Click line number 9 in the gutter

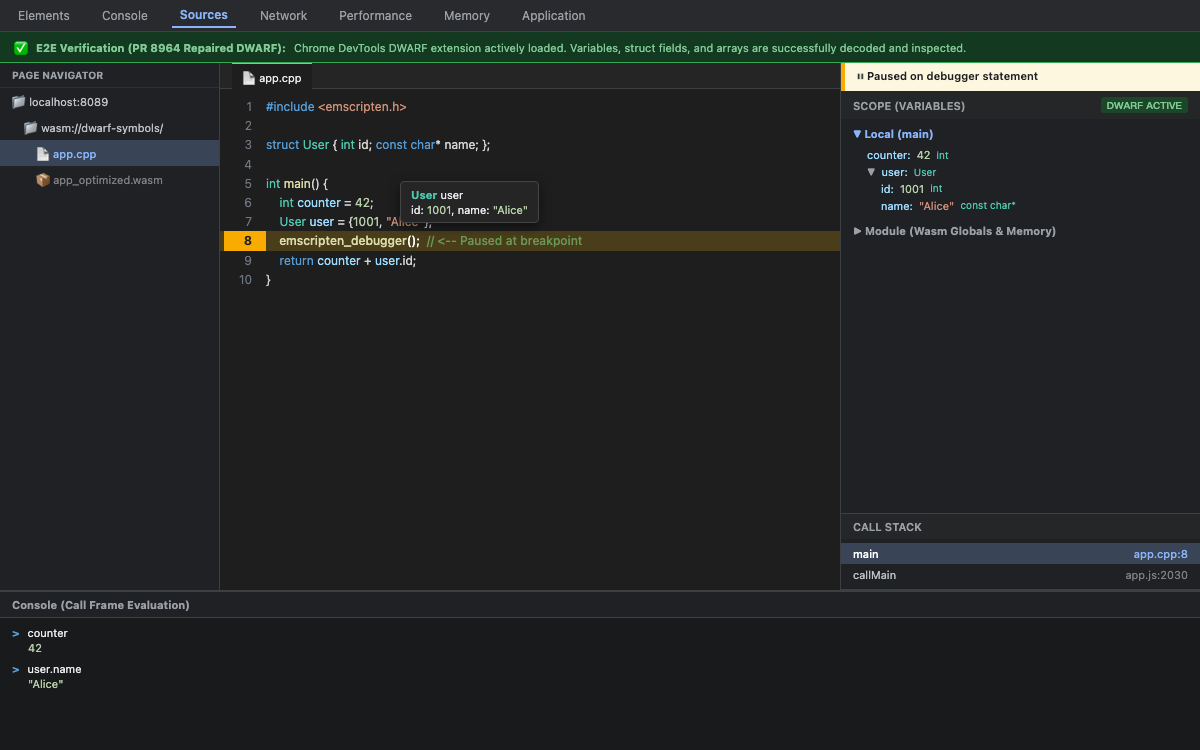(x=248, y=261)
